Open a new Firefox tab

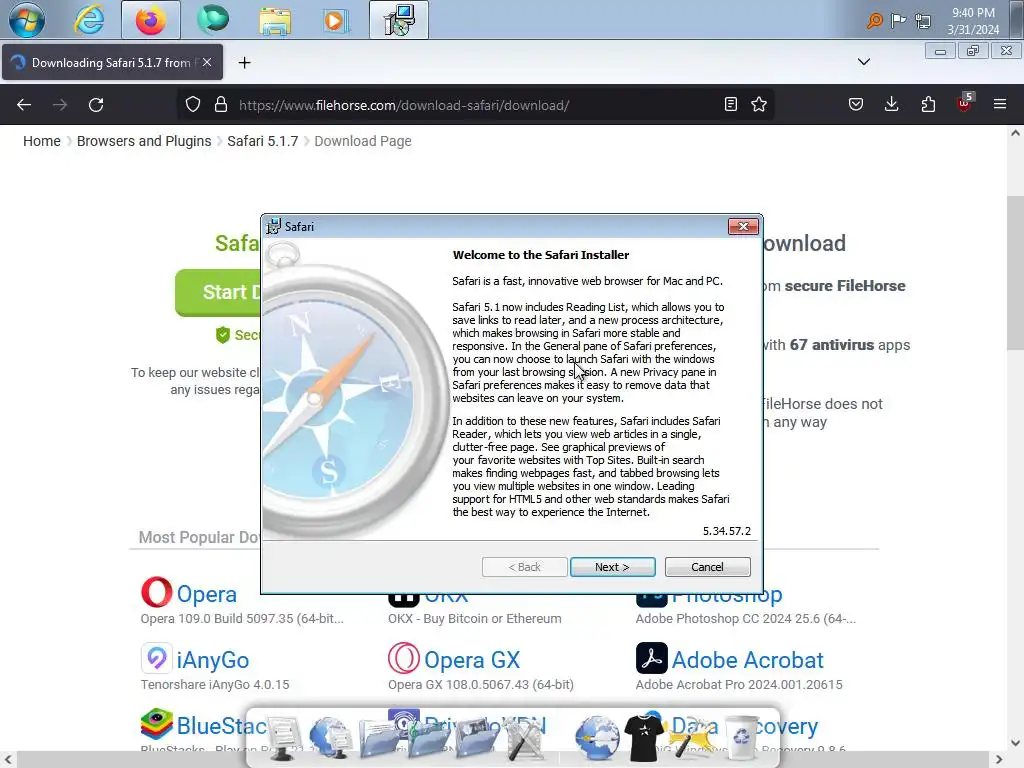coord(244,63)
